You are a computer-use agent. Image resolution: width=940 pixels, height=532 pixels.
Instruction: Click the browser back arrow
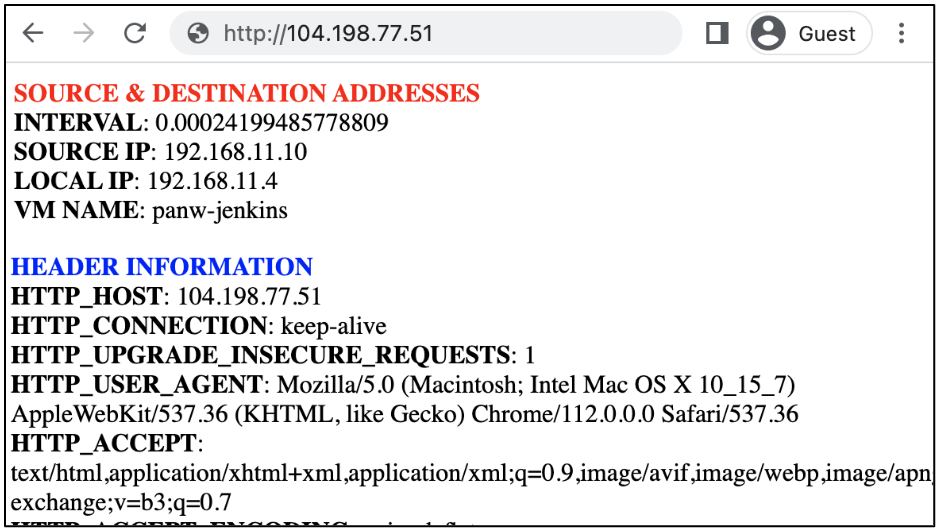click(x=34, y=34)
